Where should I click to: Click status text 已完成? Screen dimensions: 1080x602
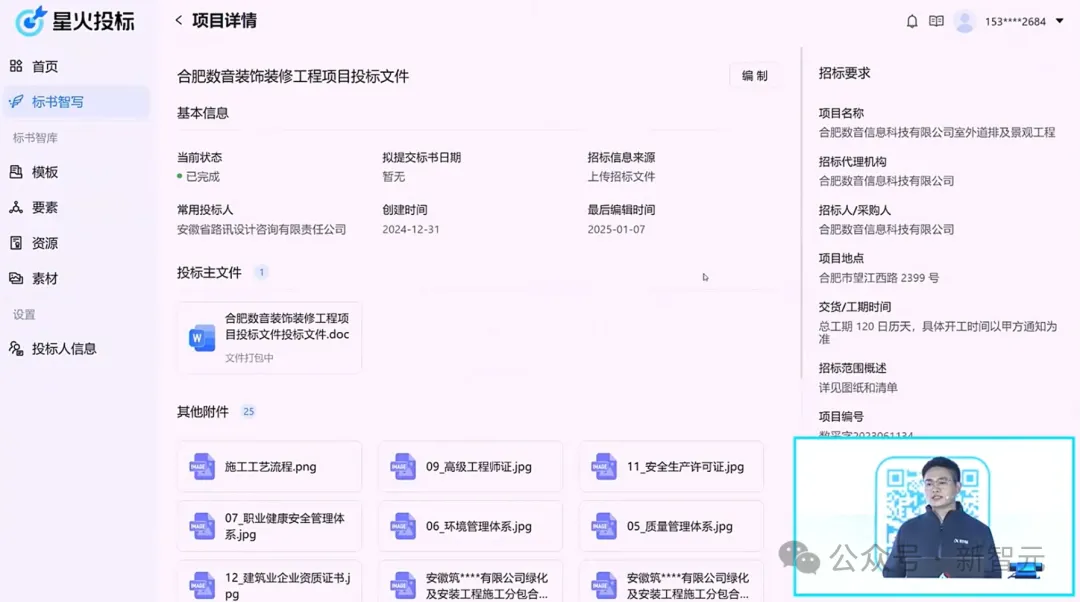(202, 176)
